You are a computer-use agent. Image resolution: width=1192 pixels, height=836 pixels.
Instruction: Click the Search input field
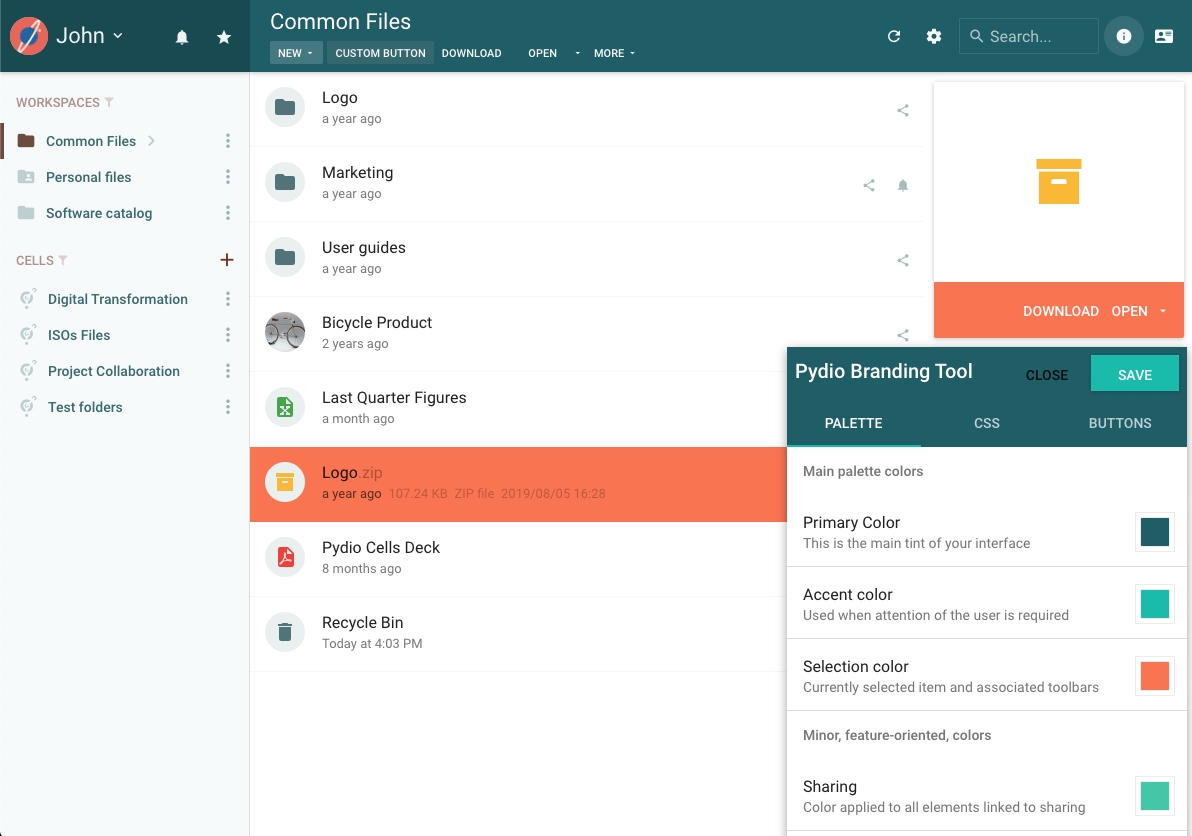pyautogui.click(x=1038, y=36)
